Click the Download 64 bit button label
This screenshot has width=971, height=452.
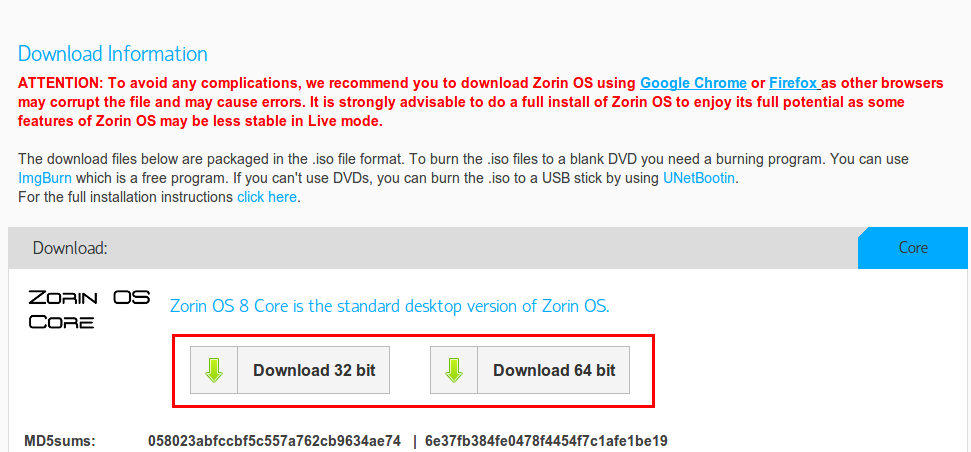554,370
